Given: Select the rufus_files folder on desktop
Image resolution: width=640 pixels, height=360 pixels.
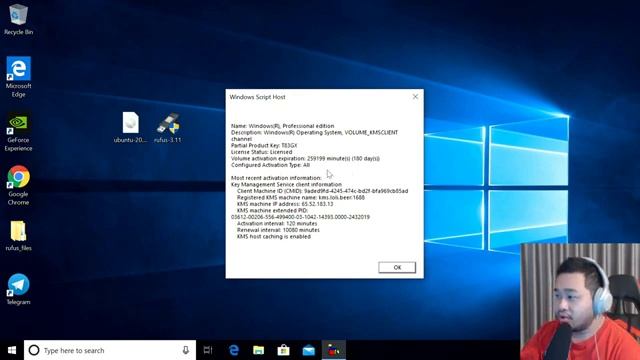Looking at the screenshot, I should pos(18,236).
